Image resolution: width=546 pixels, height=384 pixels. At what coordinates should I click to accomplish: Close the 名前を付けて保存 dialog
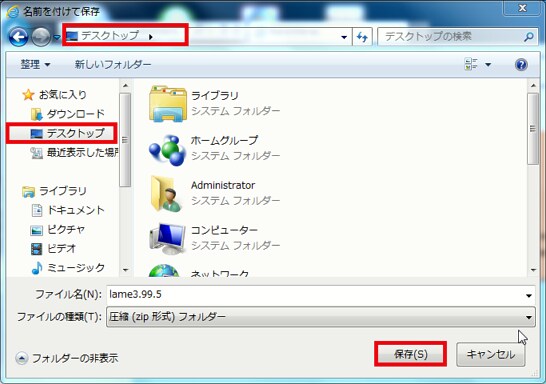[x=522, y=8]
